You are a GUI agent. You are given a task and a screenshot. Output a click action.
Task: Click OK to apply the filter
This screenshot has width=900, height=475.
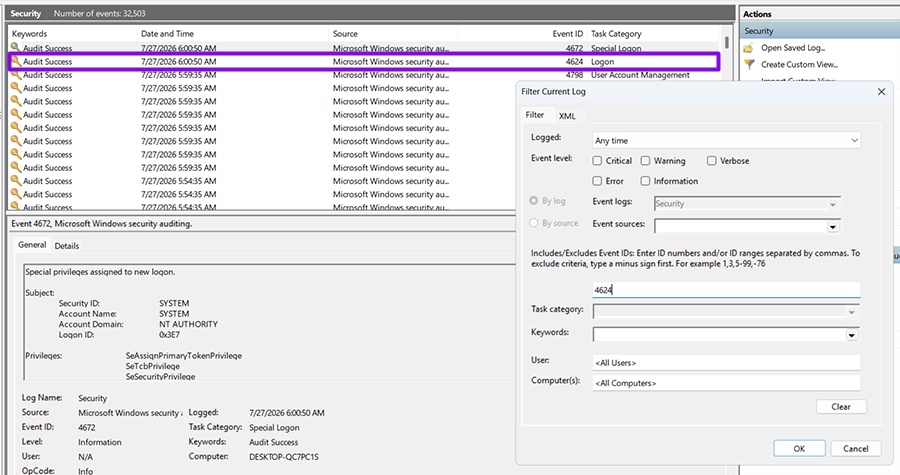[x=799, y=449]
